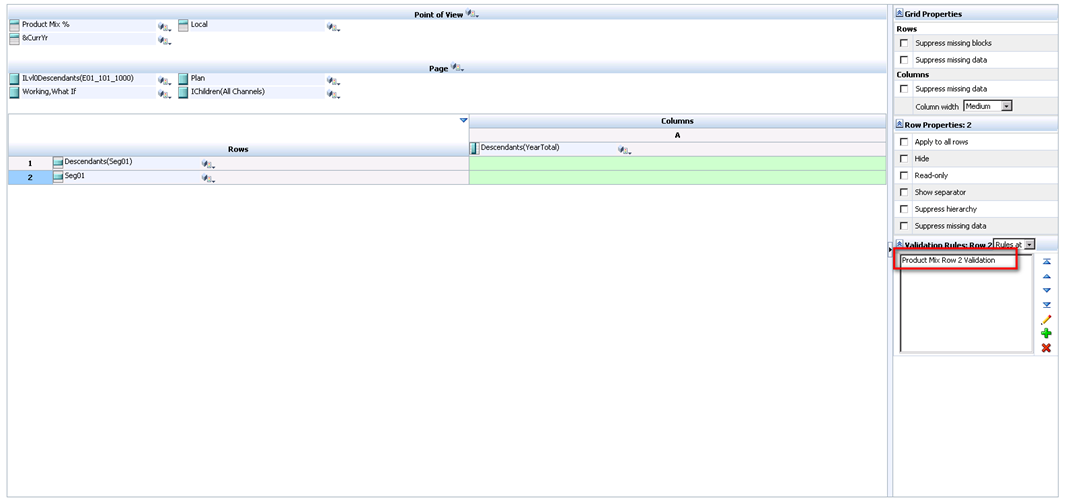Open dimension selector beside the Page heading
The height and width of the screenshot is (504, 1066).
[x=457, y=68]
